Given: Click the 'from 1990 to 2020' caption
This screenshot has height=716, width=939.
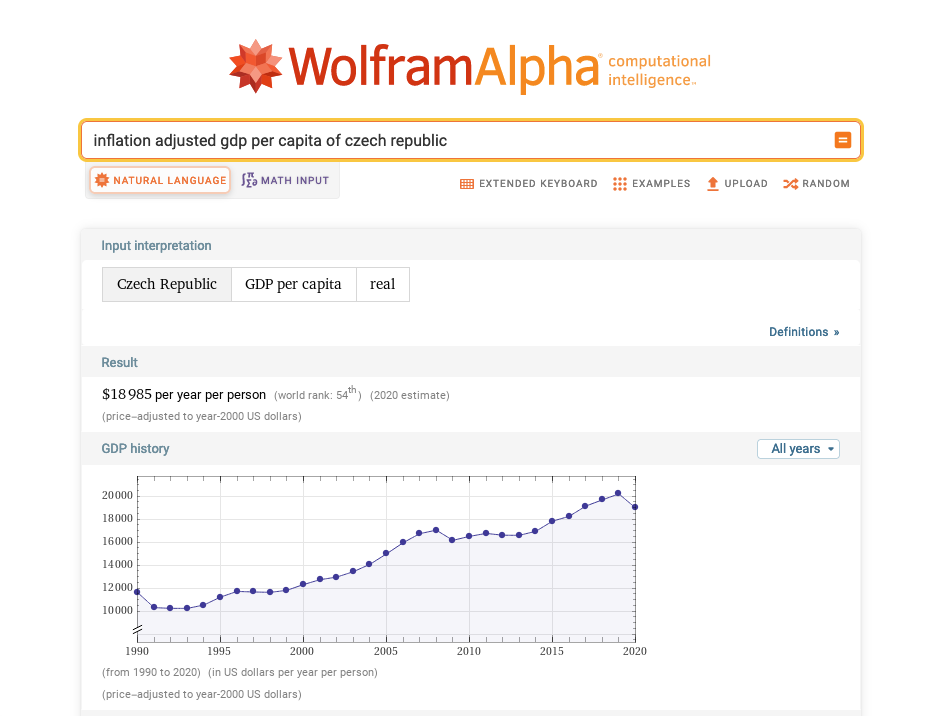Looking at the screenshot, I should point(152,672).
